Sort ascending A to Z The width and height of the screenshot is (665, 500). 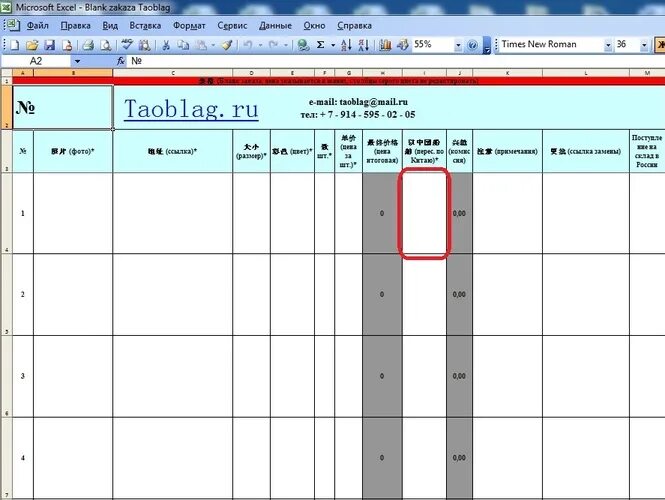click(x=346, y=45)
